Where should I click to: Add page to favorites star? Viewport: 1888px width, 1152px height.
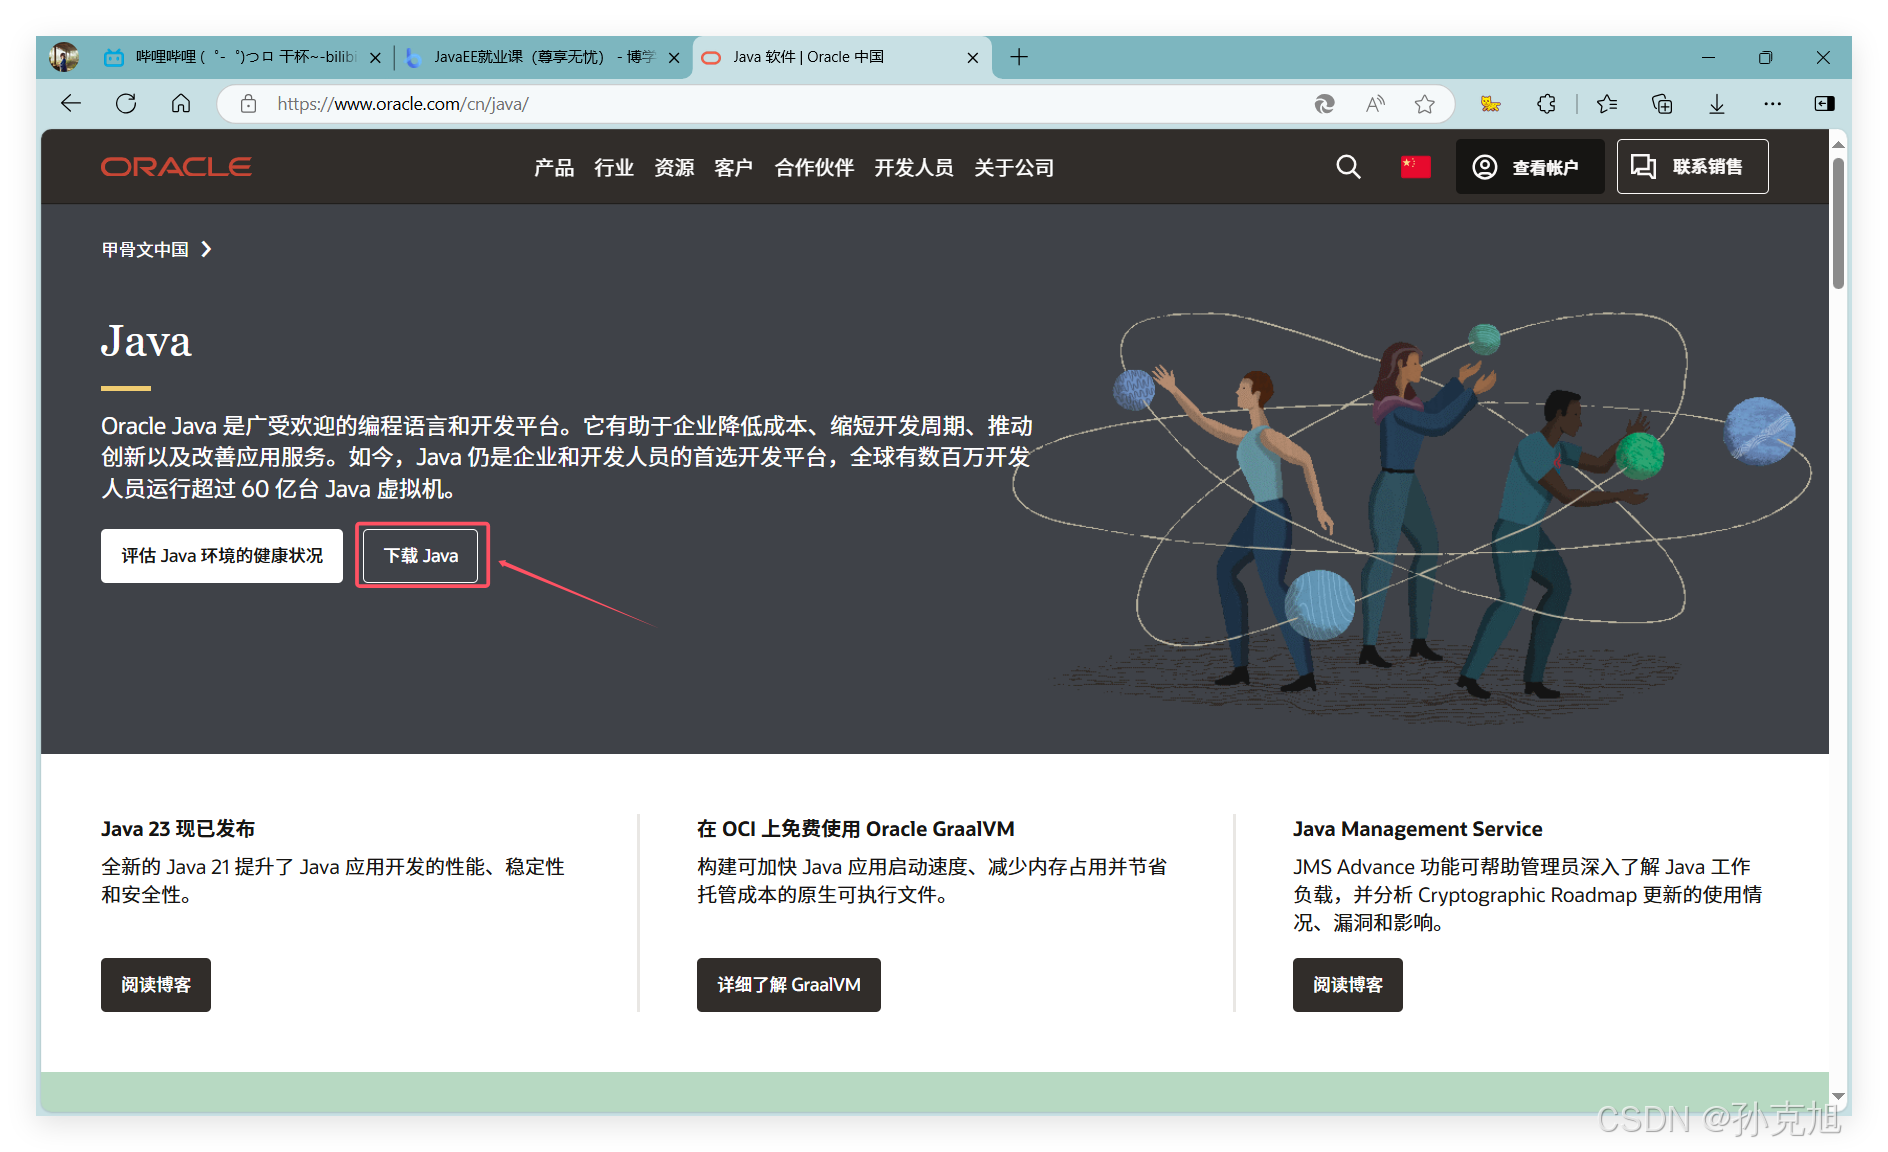tap(1425, 104)
